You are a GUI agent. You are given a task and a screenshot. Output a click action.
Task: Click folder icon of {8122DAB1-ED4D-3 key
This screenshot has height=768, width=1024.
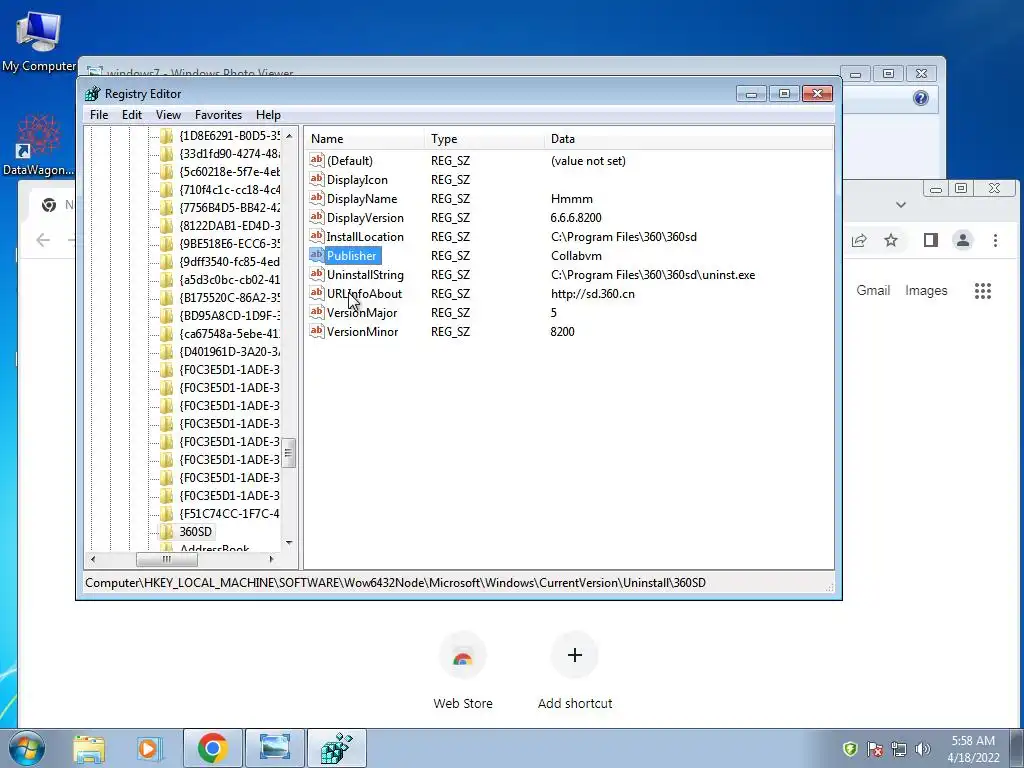pos(167,226)
